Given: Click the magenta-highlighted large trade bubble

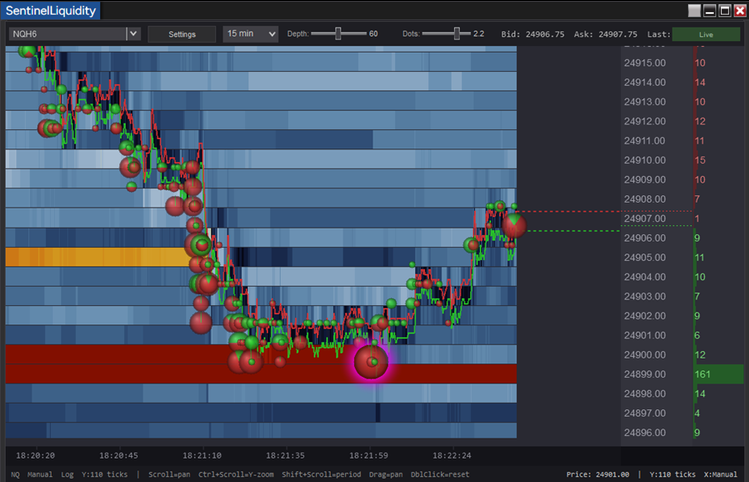Looking at the screenshot, I should click(371, 362).
